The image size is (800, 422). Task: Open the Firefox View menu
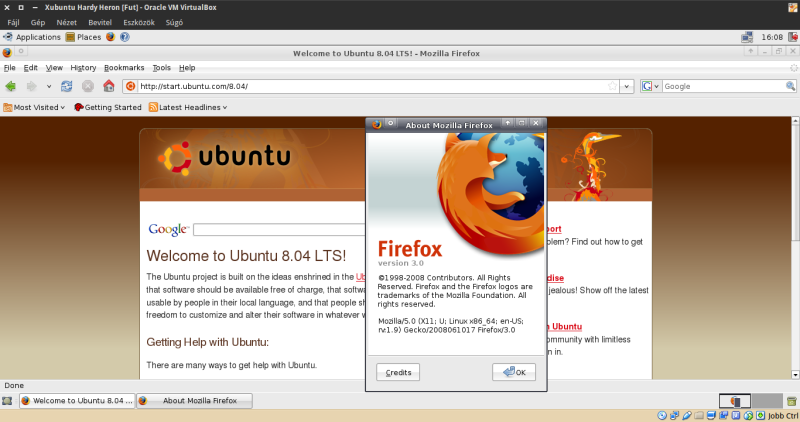pos(54,67)
